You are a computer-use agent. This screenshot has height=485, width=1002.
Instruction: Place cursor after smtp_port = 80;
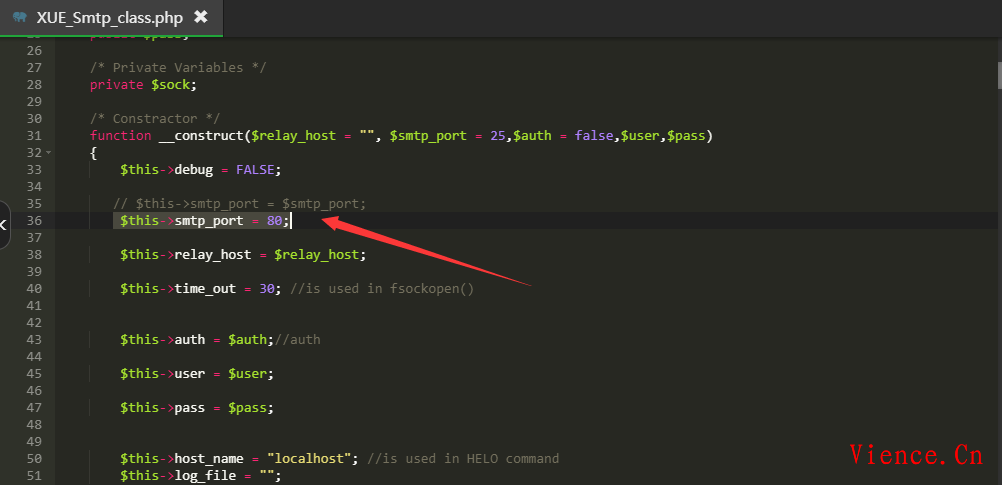pyautogui.click(x=291, y=221)
